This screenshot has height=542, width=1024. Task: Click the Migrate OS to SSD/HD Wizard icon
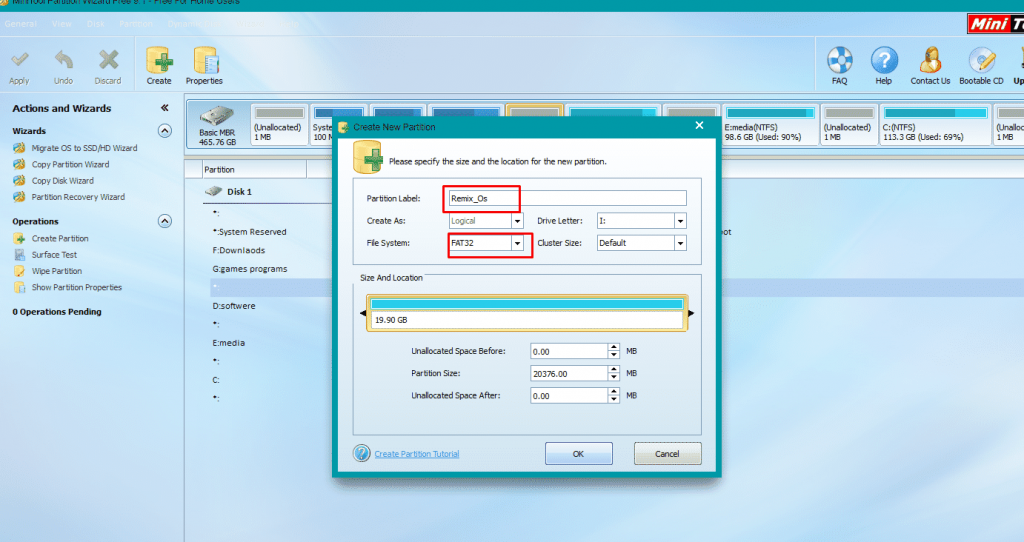[x=20, y=148]
